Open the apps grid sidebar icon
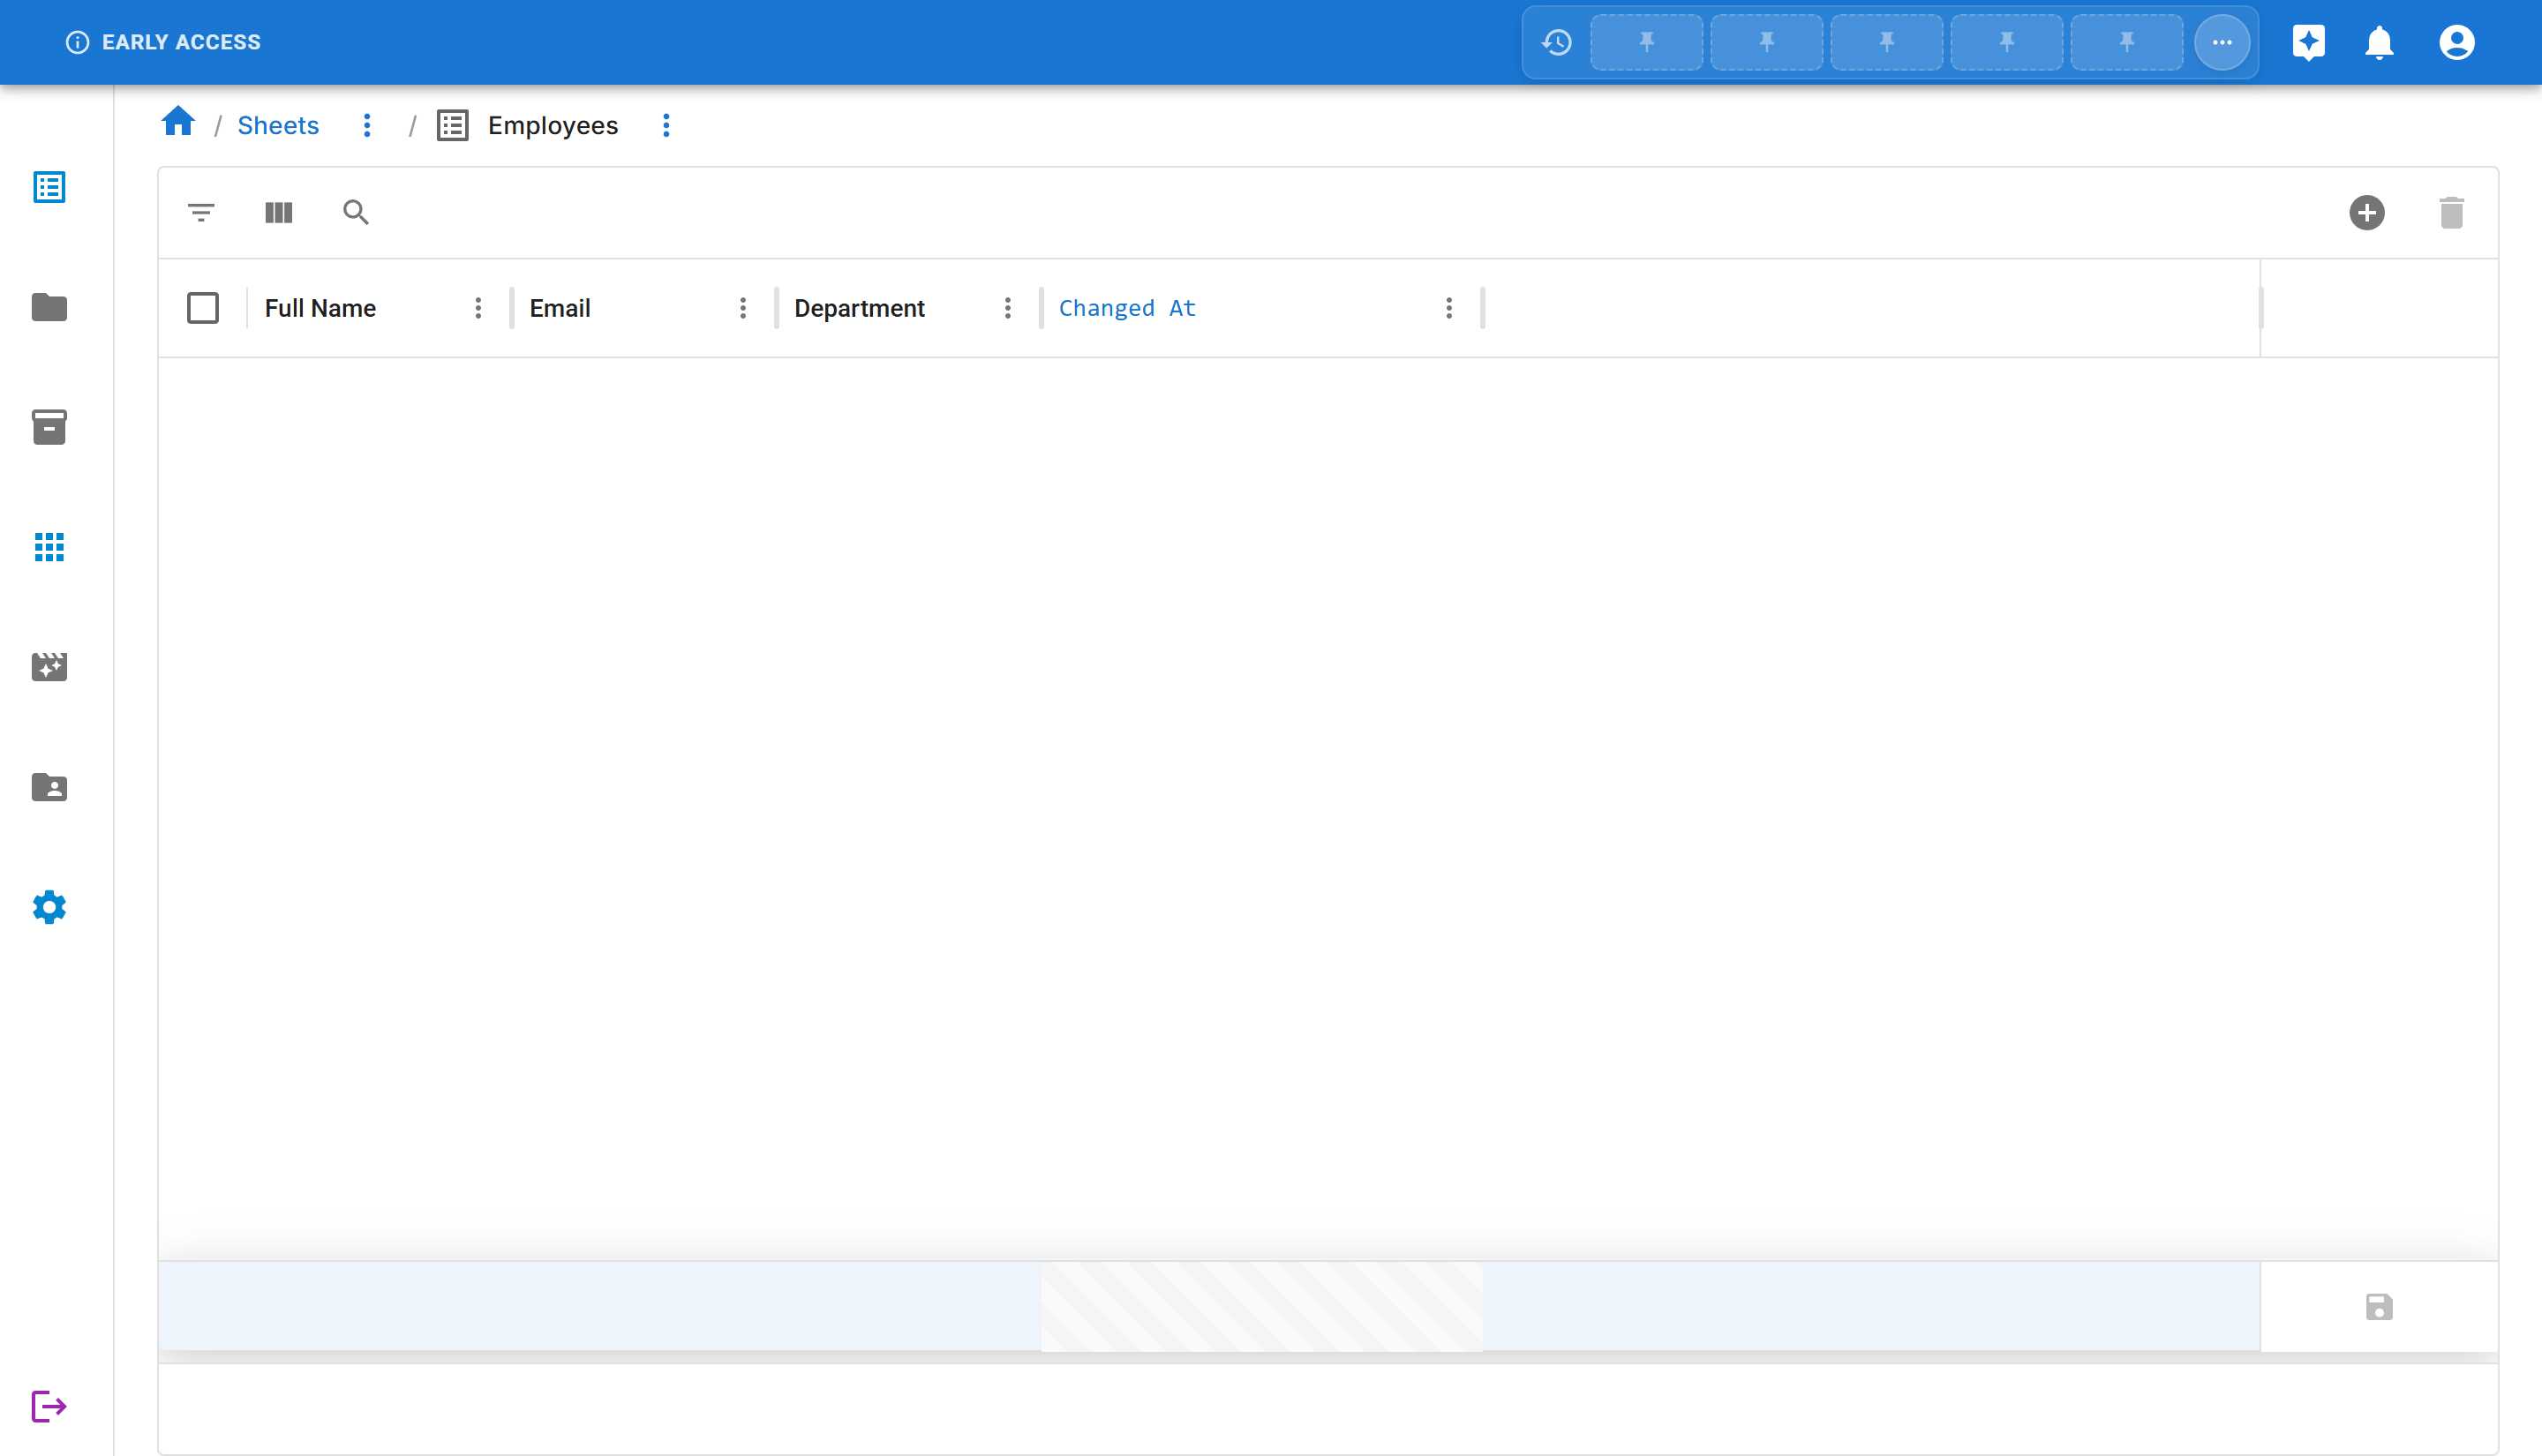 coord(49,547)
